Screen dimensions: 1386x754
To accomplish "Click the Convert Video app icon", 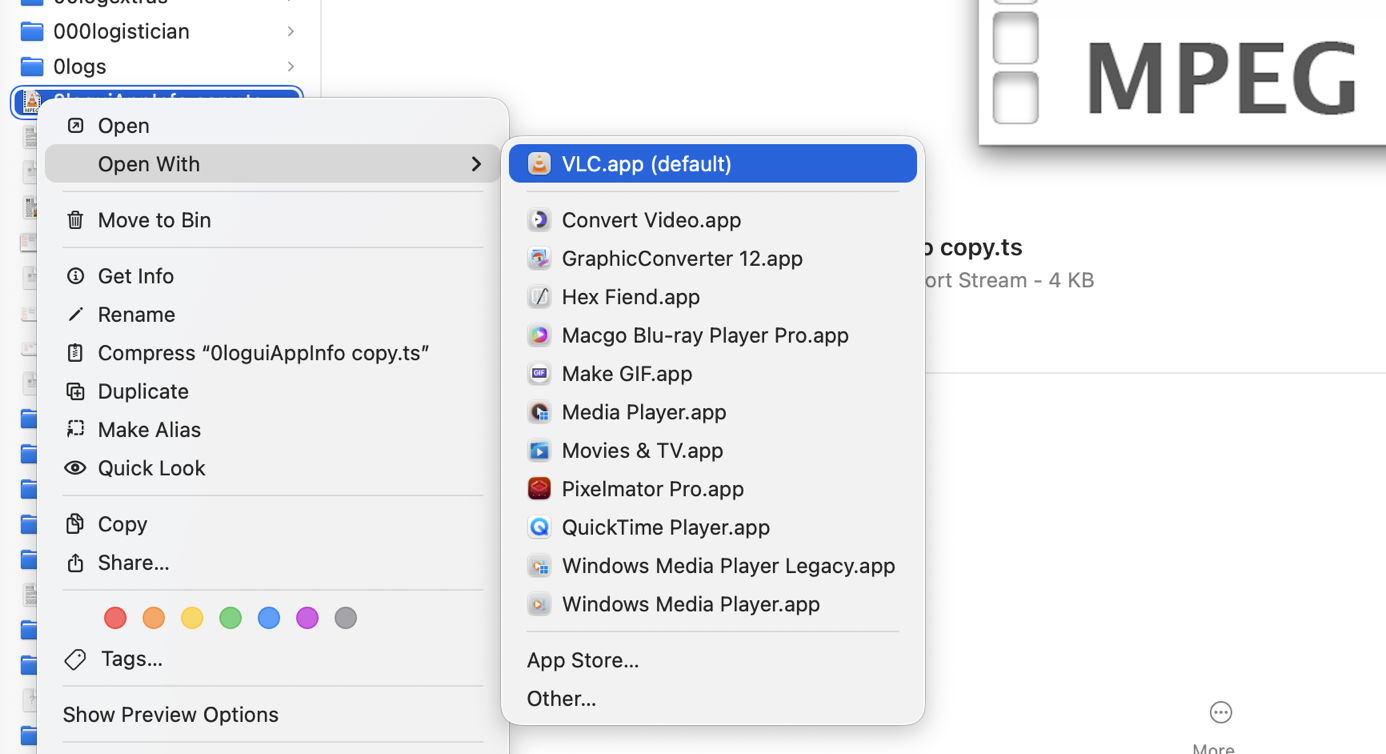I will 539,220.
